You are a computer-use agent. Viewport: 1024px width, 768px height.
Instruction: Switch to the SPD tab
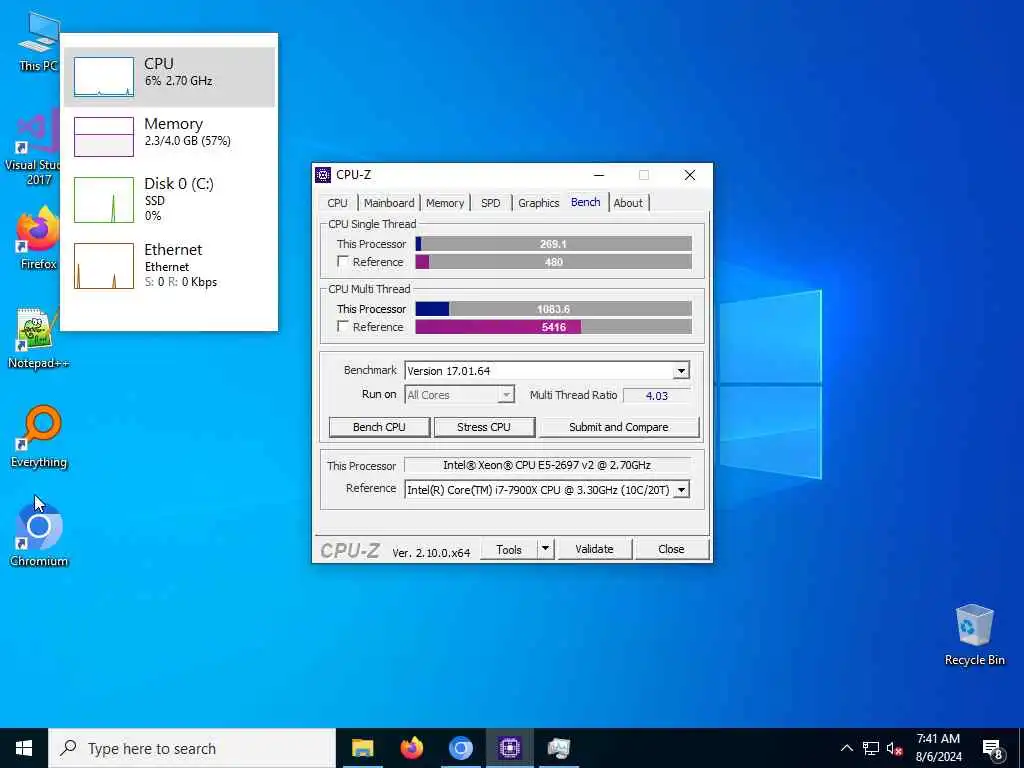point(490,203)
